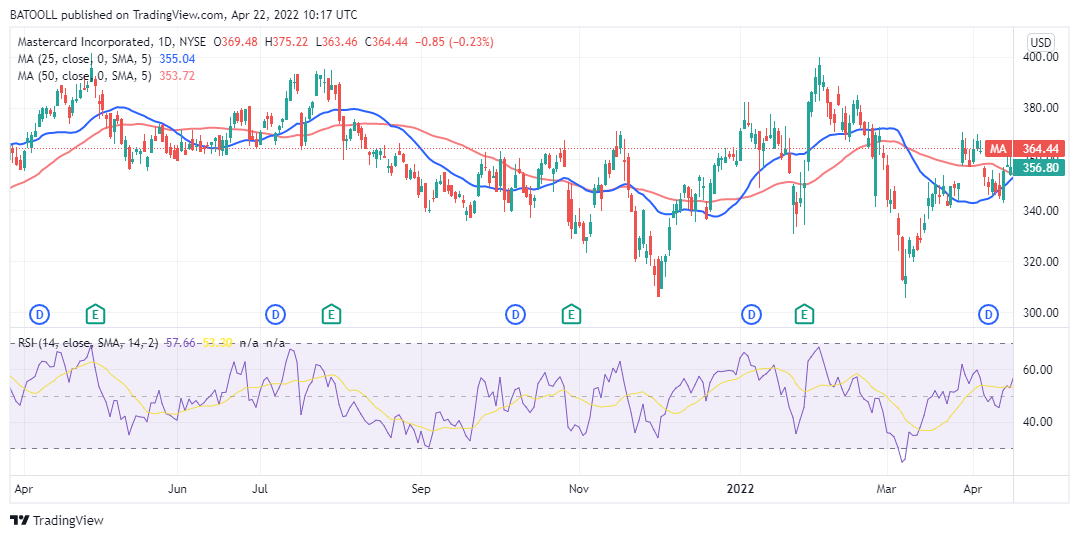The width and height of the screenshot is (1079, 538).
Task: Click the 300.00 price axis label
Action: pyautogui.click(x=1038, y=313)
